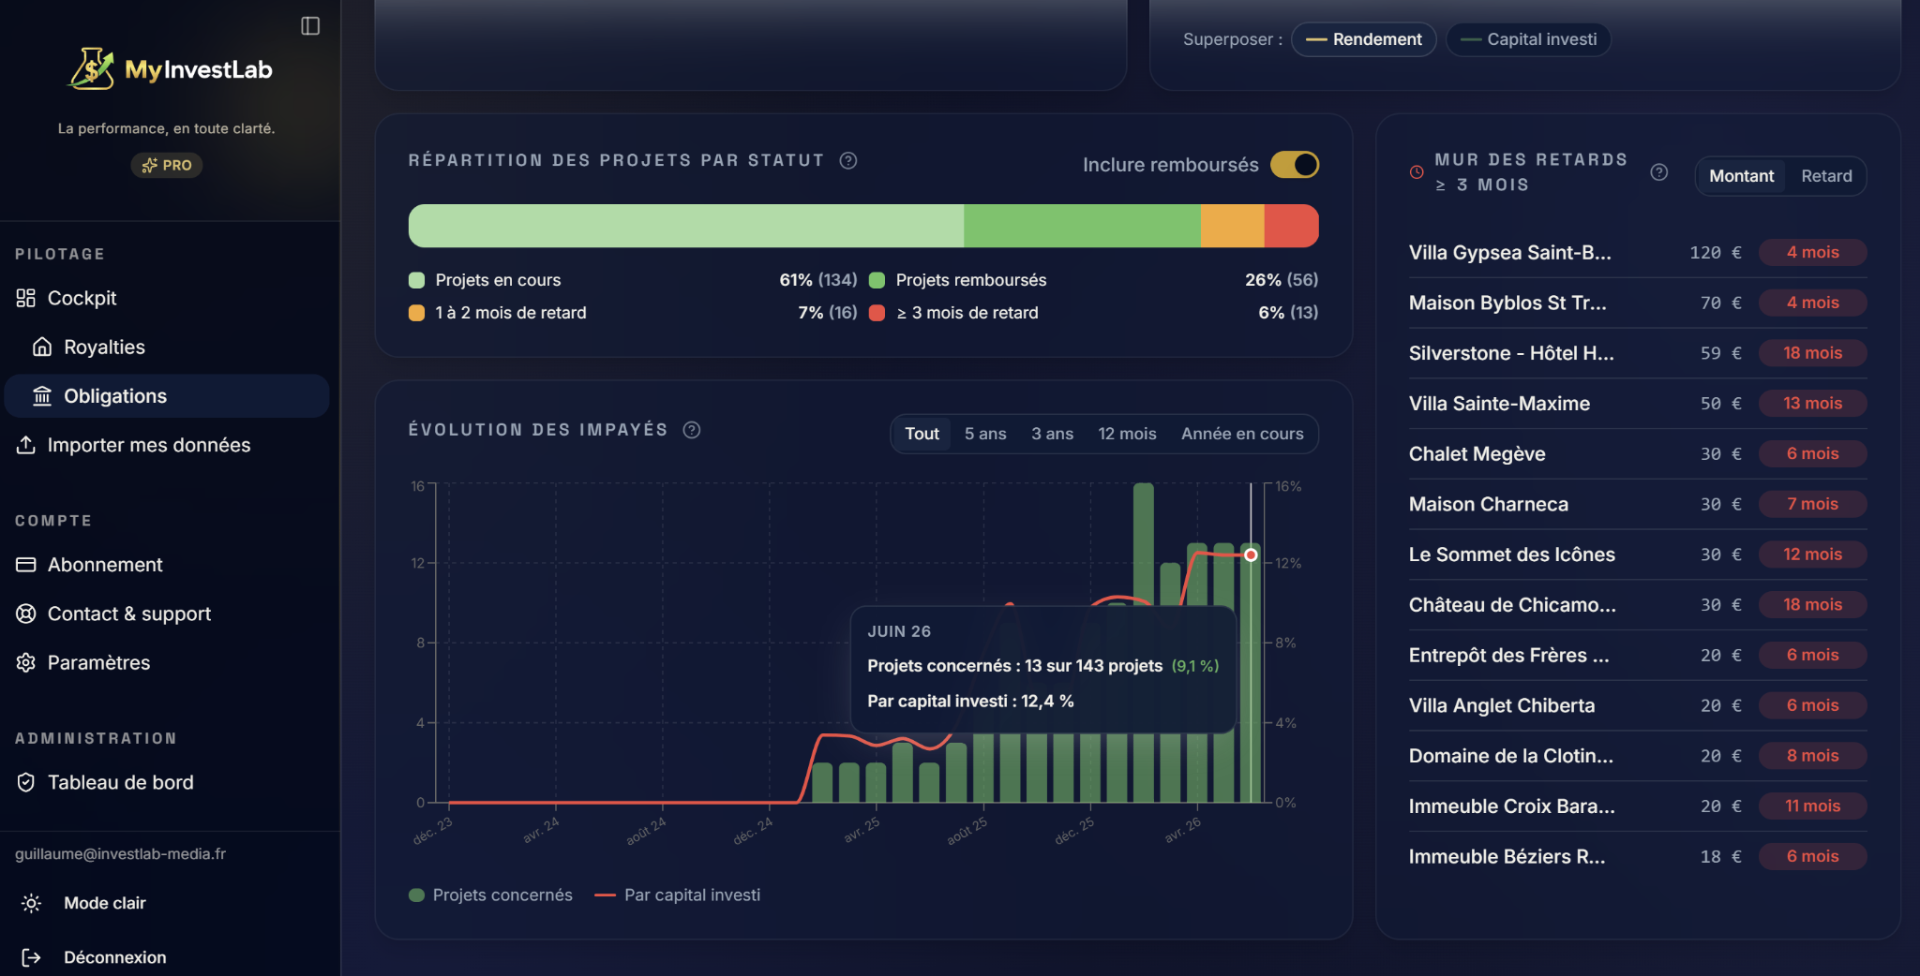
Task: Collapse the sidebar with the panel icon
Action: click(310, 26)
